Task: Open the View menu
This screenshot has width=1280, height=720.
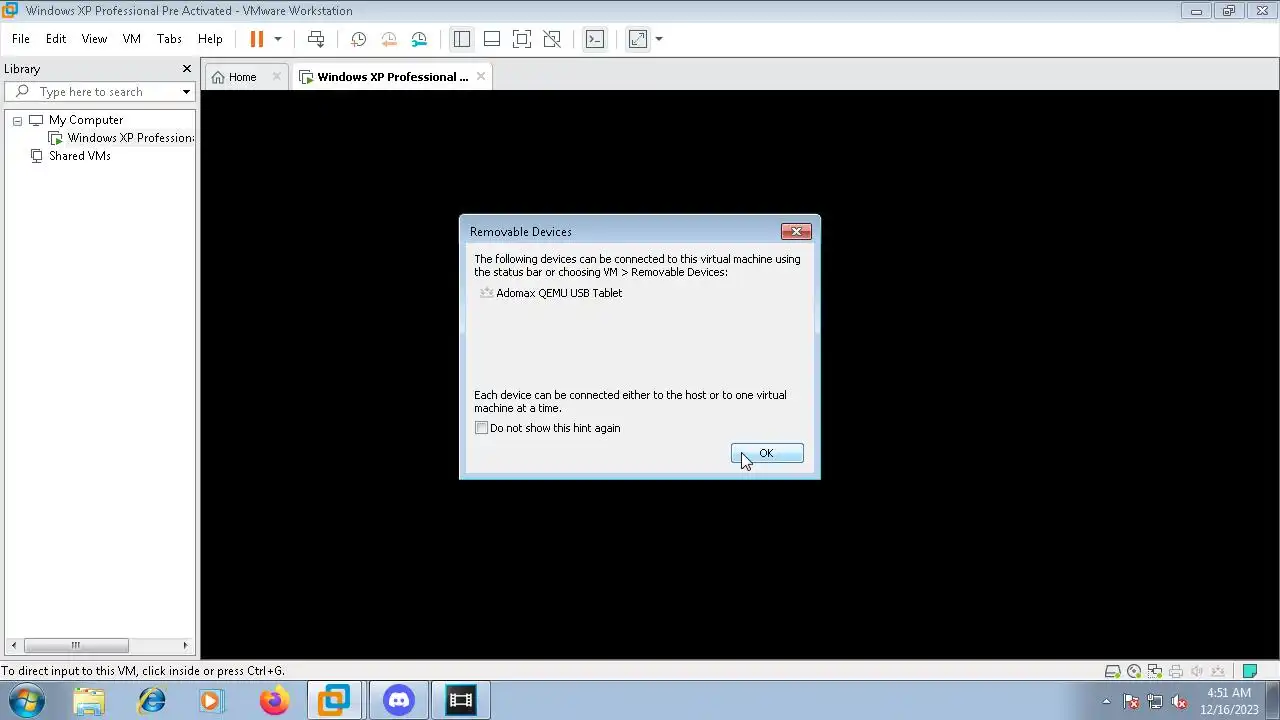Action: tap(94, 39)
